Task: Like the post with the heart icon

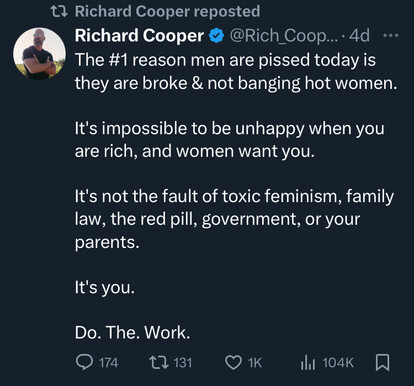Action: pyautogui.click(x=233, y=363)
